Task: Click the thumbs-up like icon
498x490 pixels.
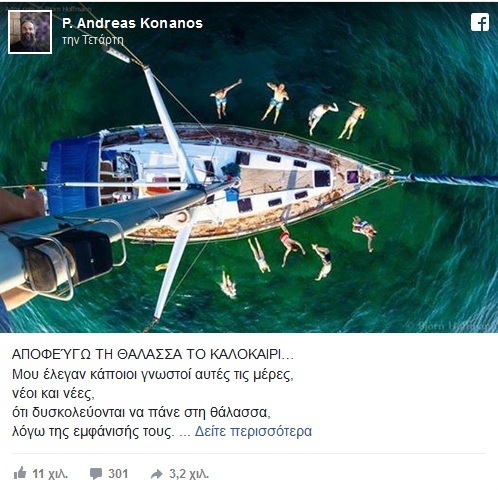Action: [x=20, y=473]
